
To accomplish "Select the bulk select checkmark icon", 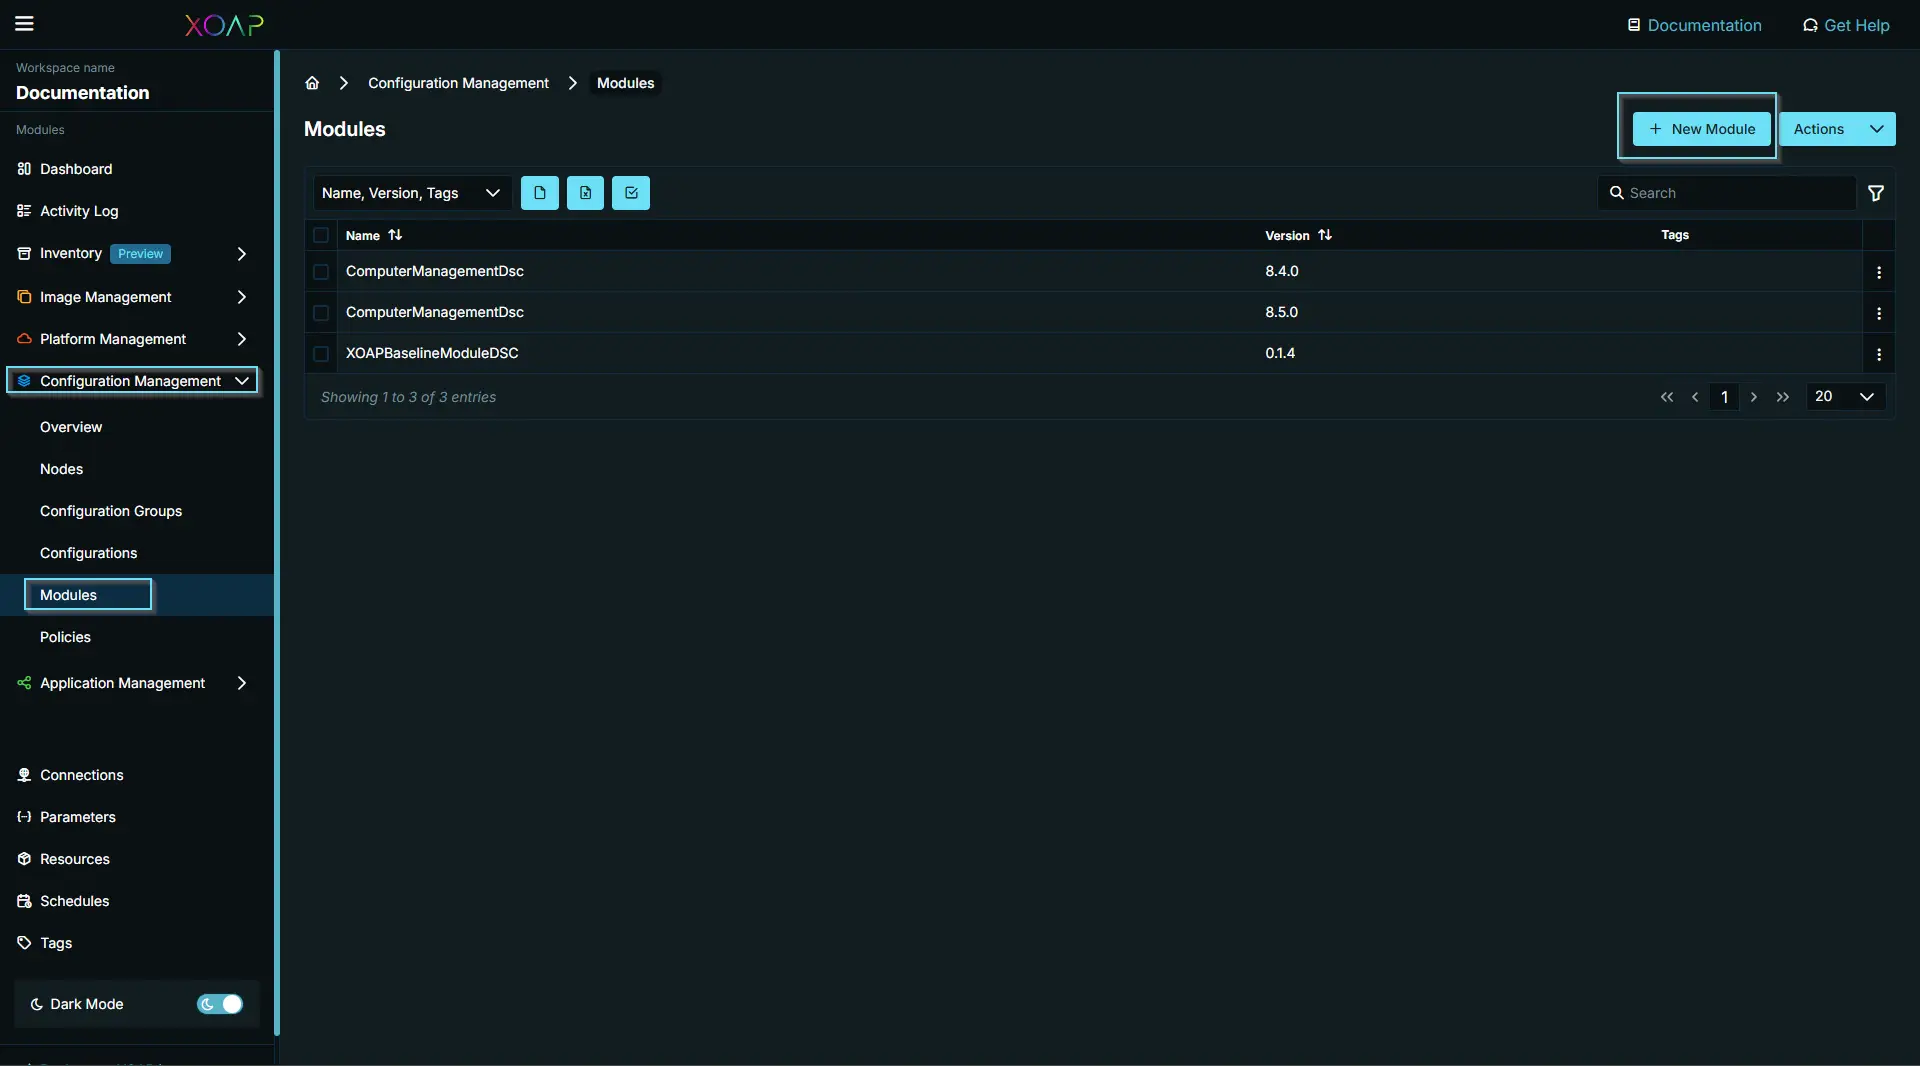I will coord(630,193).
